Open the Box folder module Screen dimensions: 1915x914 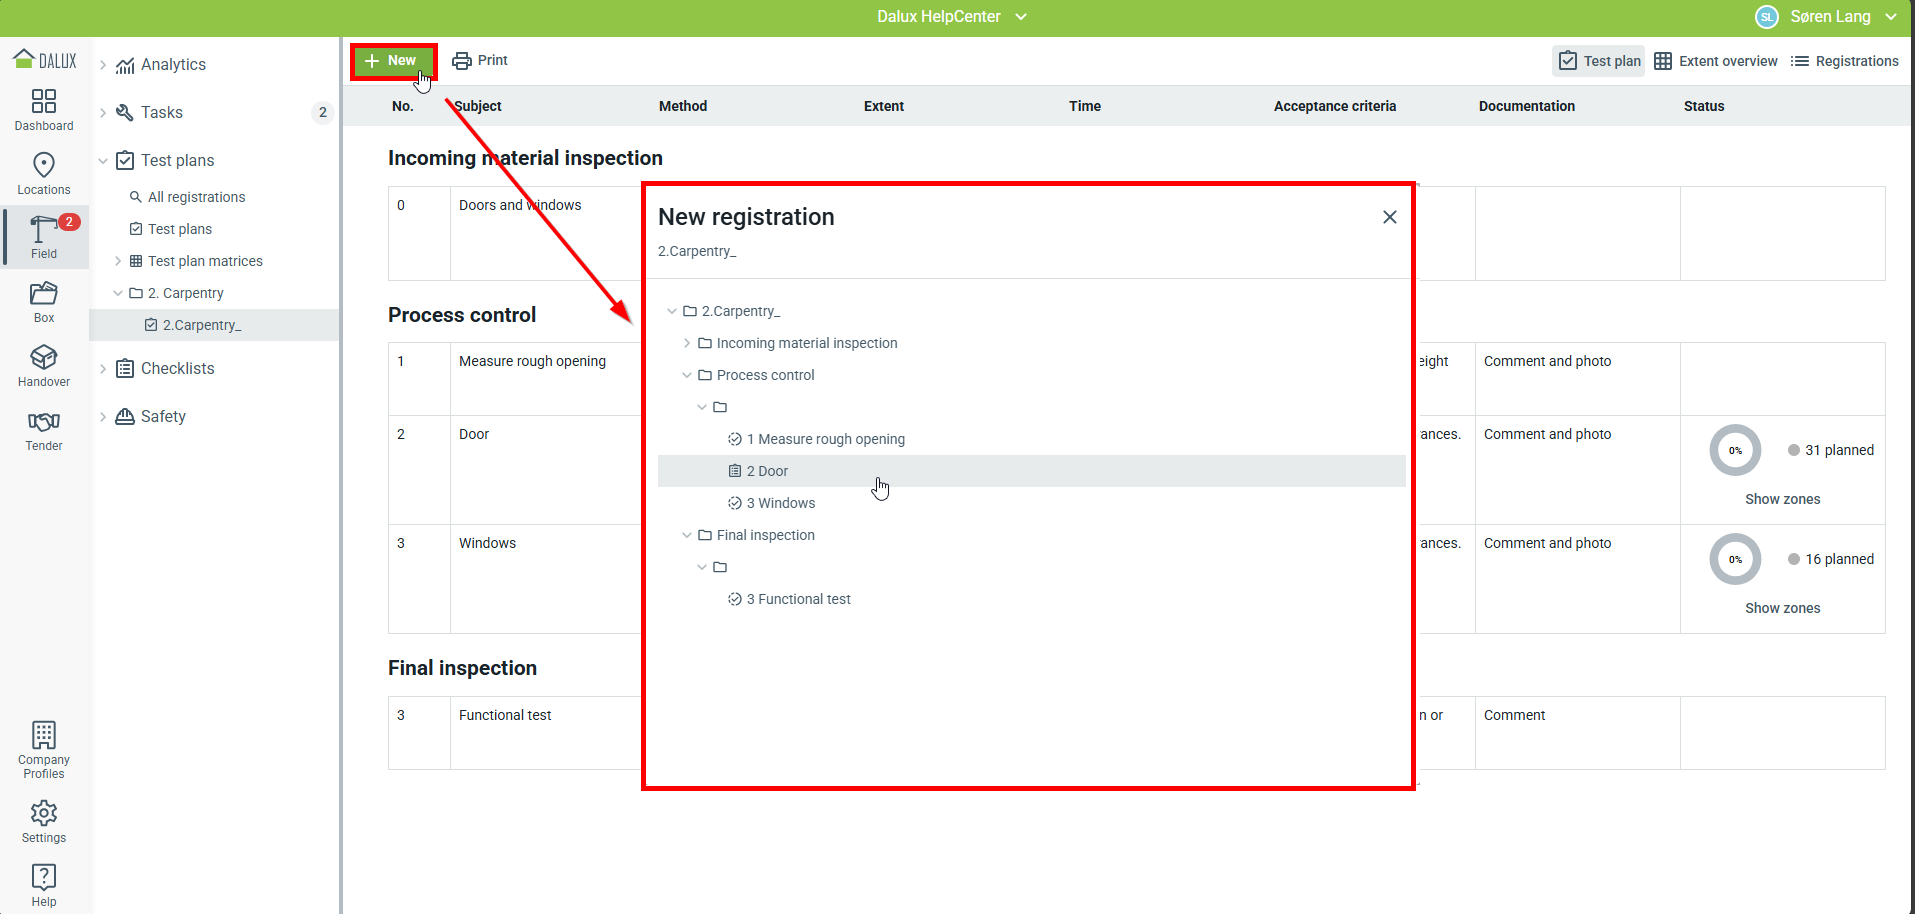click(x=44, y=294)
